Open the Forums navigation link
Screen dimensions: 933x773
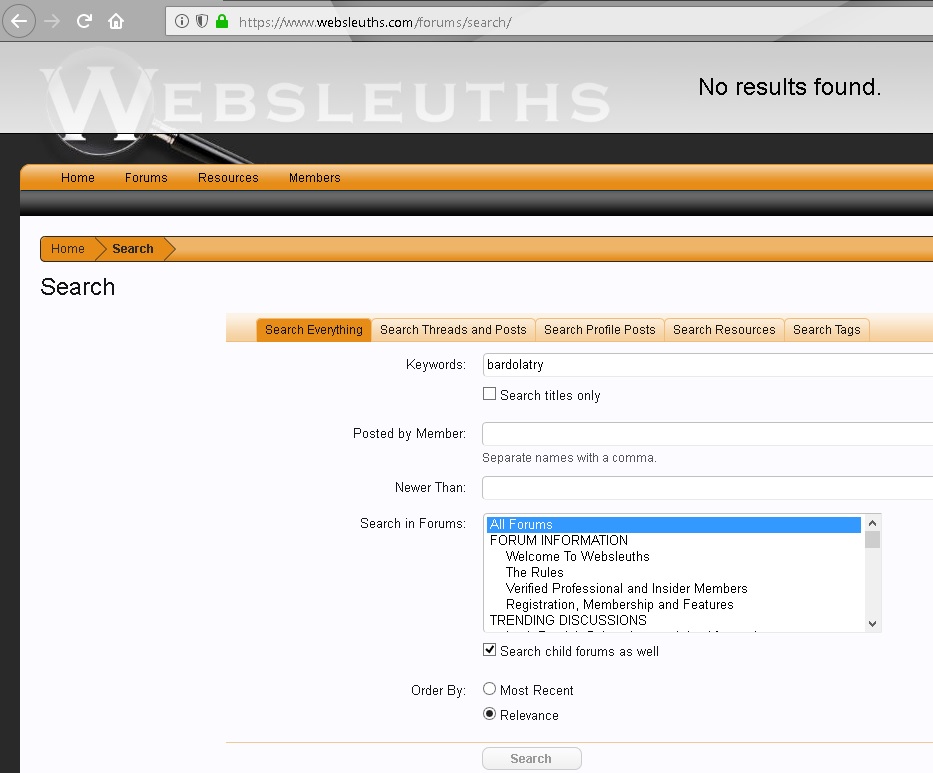point(146,178)
